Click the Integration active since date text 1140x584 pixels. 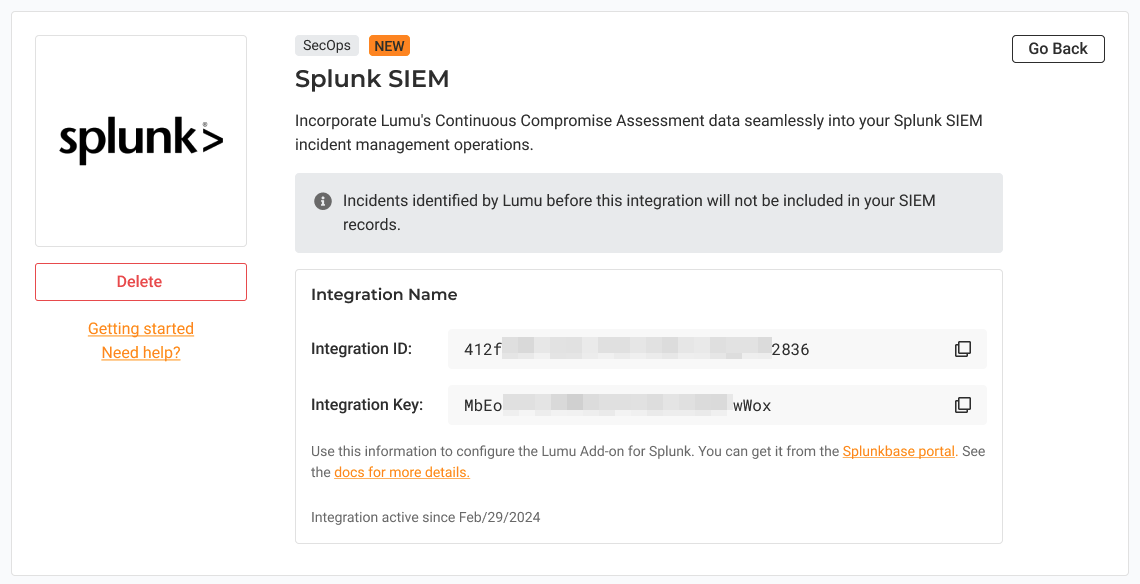click(425, 517)
